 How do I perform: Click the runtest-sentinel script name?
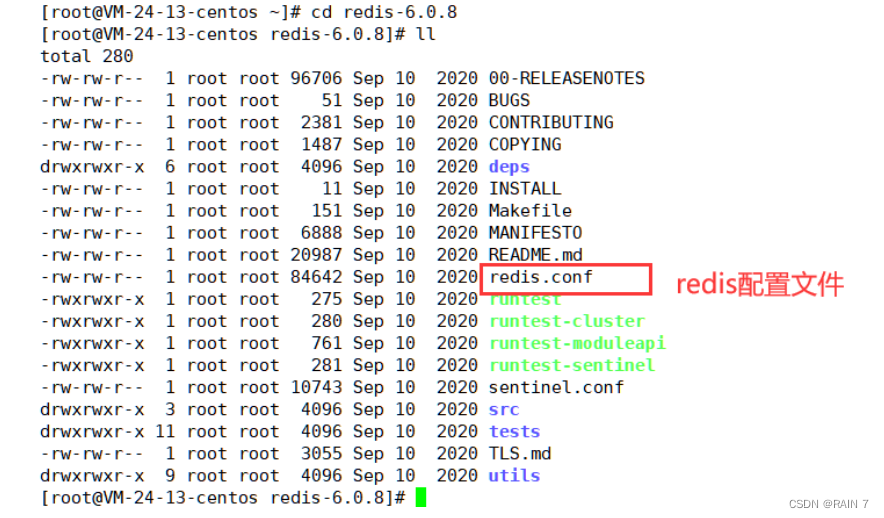click(x=572, y=365)
